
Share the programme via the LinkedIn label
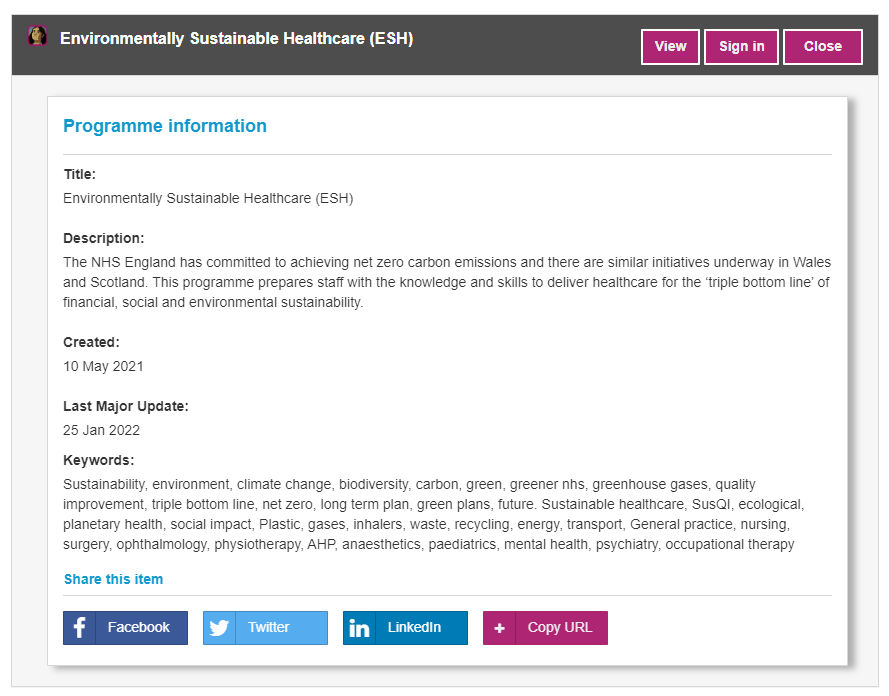click(x=414, y=628)
